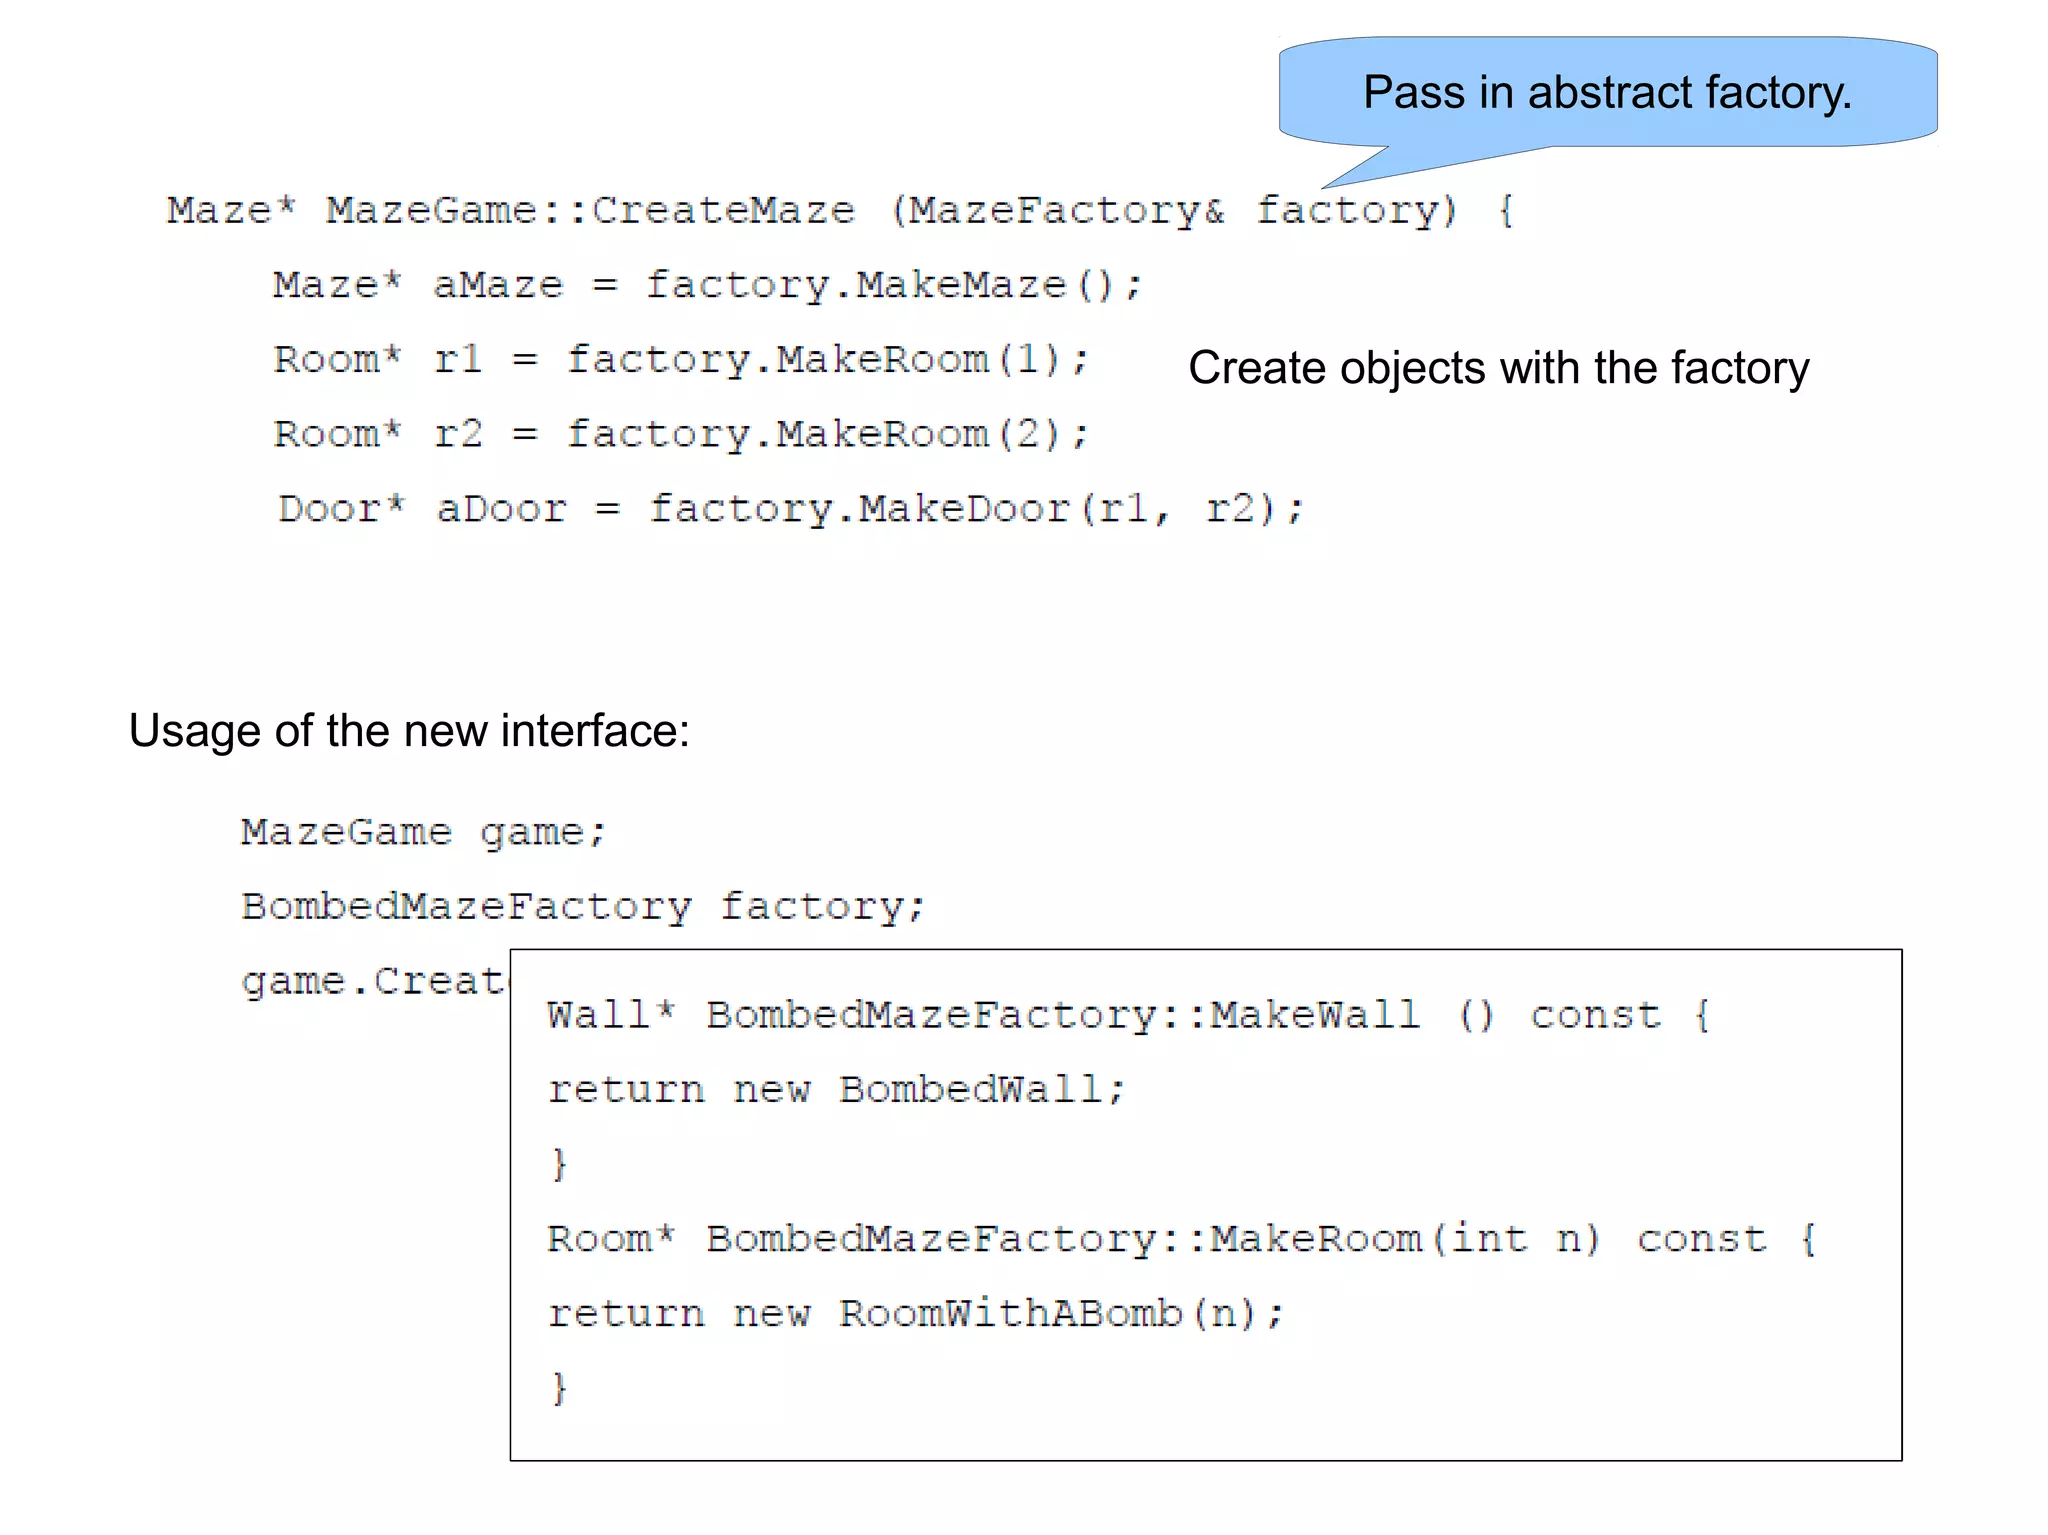
Task: Click the BombedMazeFactory::MakeWall signature line
Action: 1128,1016
